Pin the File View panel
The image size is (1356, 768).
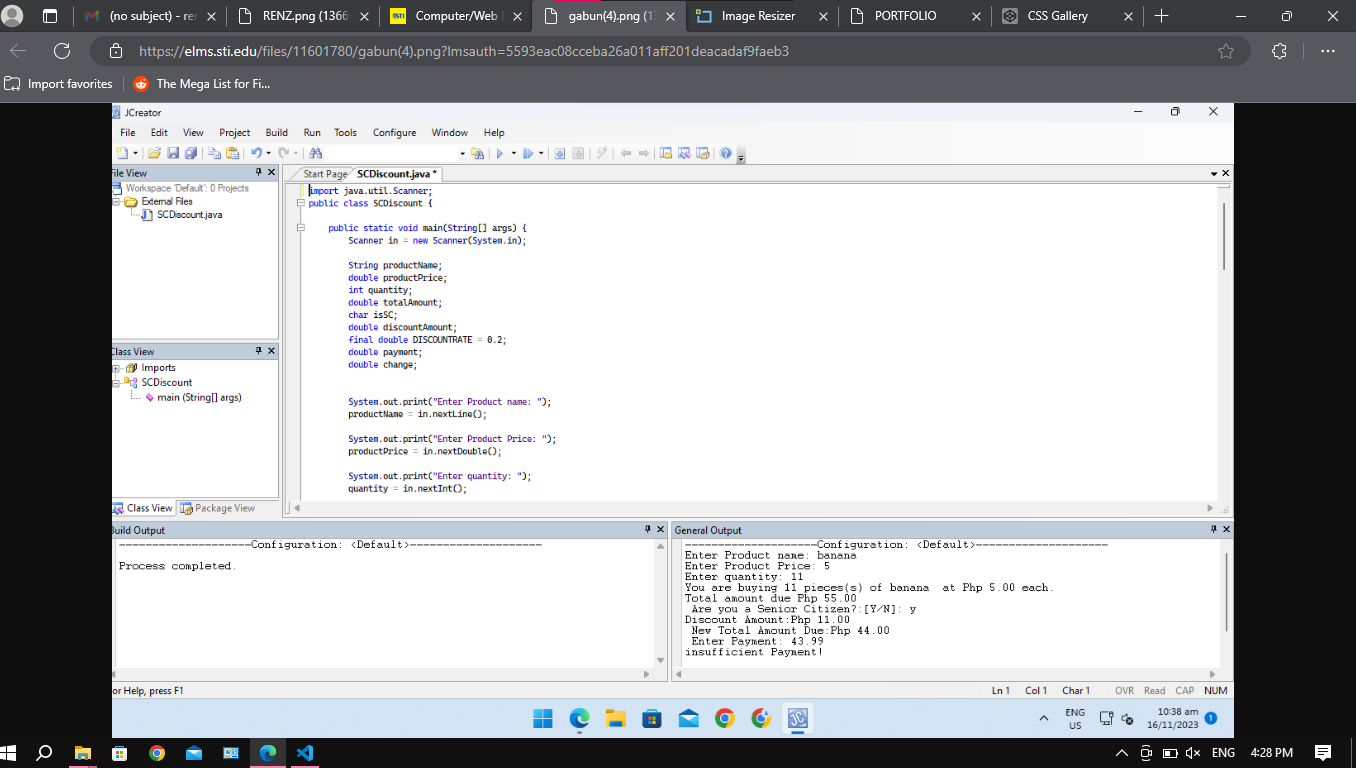tap(259, 173)
